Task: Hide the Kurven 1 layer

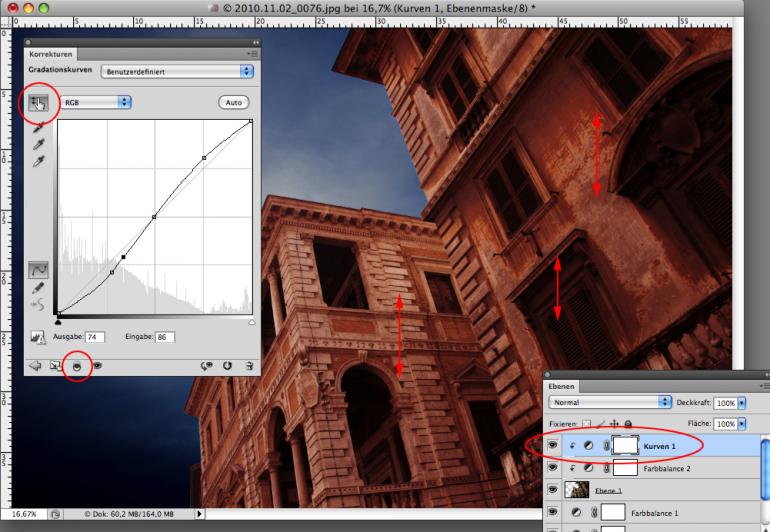Action: (x=553, y=446)
